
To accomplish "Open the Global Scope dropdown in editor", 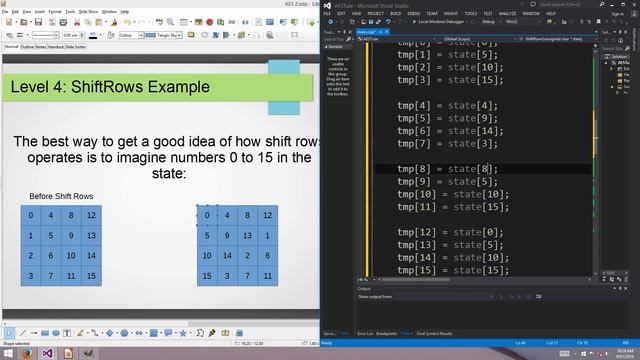I will (x=479, y=39).
